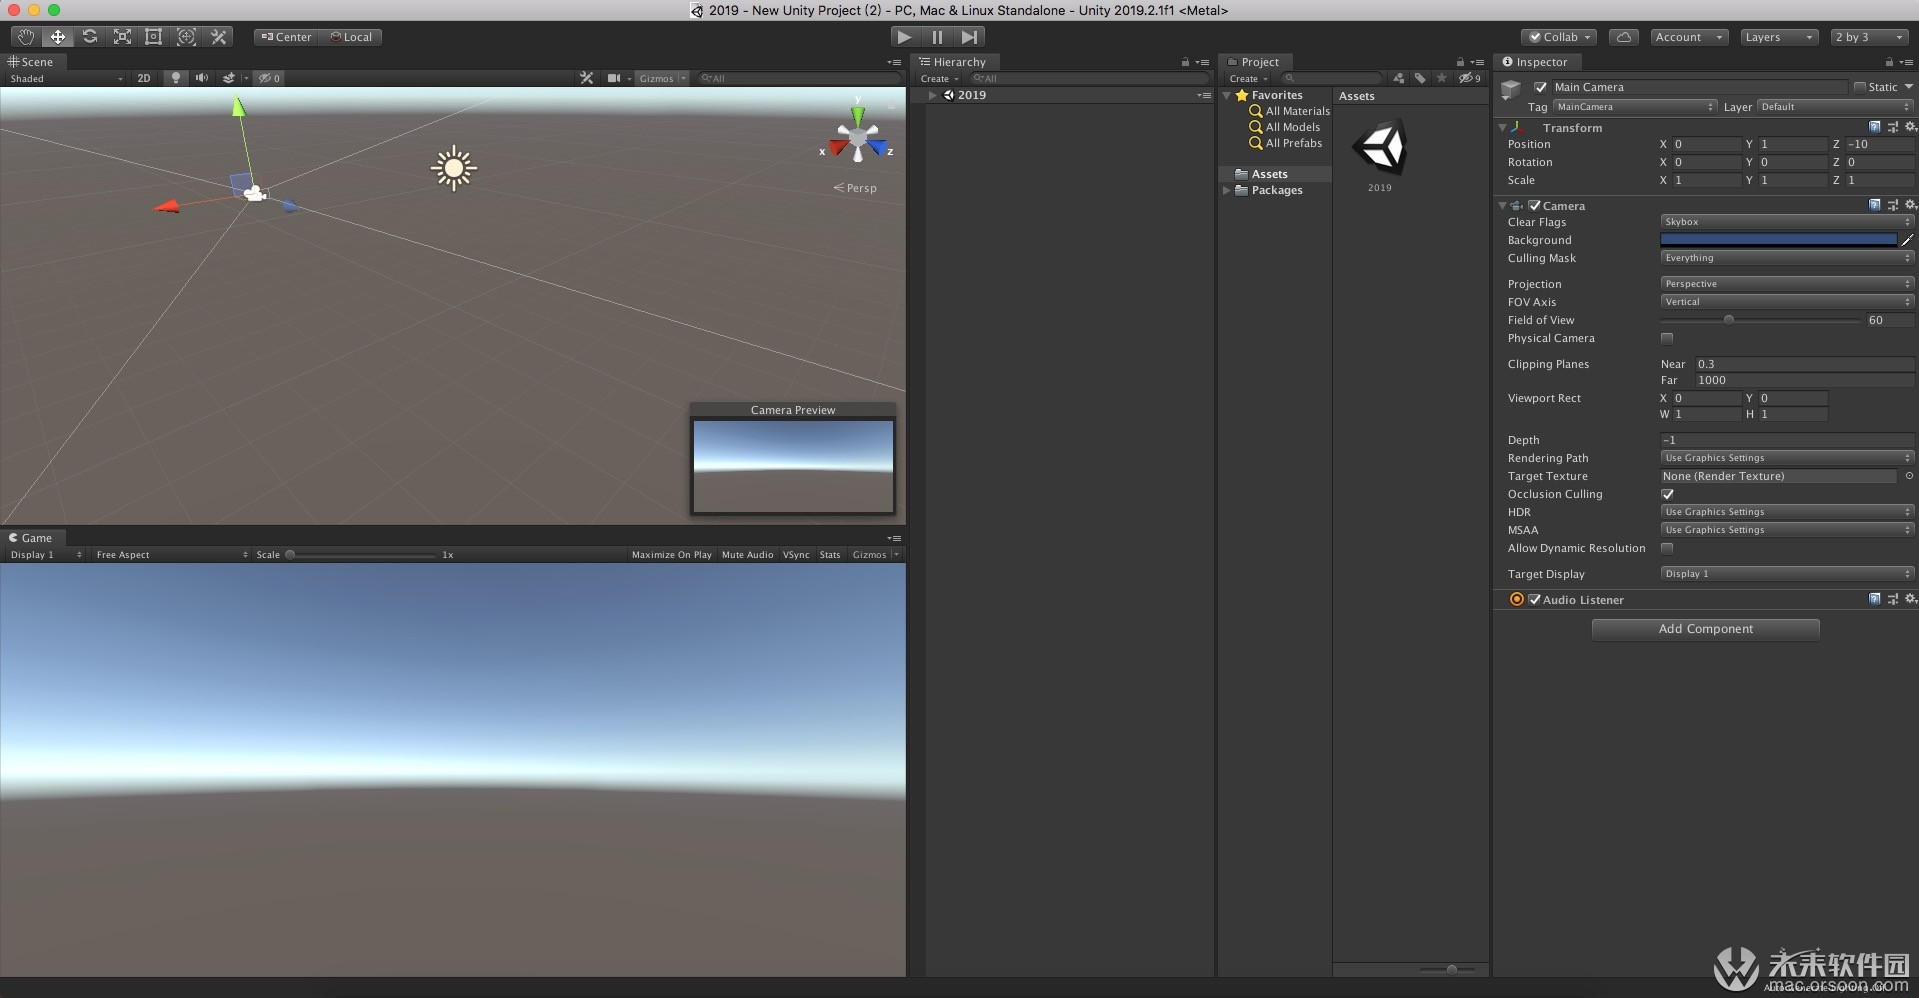
Task: Click the Step forward button
Action: coord(969,37)
